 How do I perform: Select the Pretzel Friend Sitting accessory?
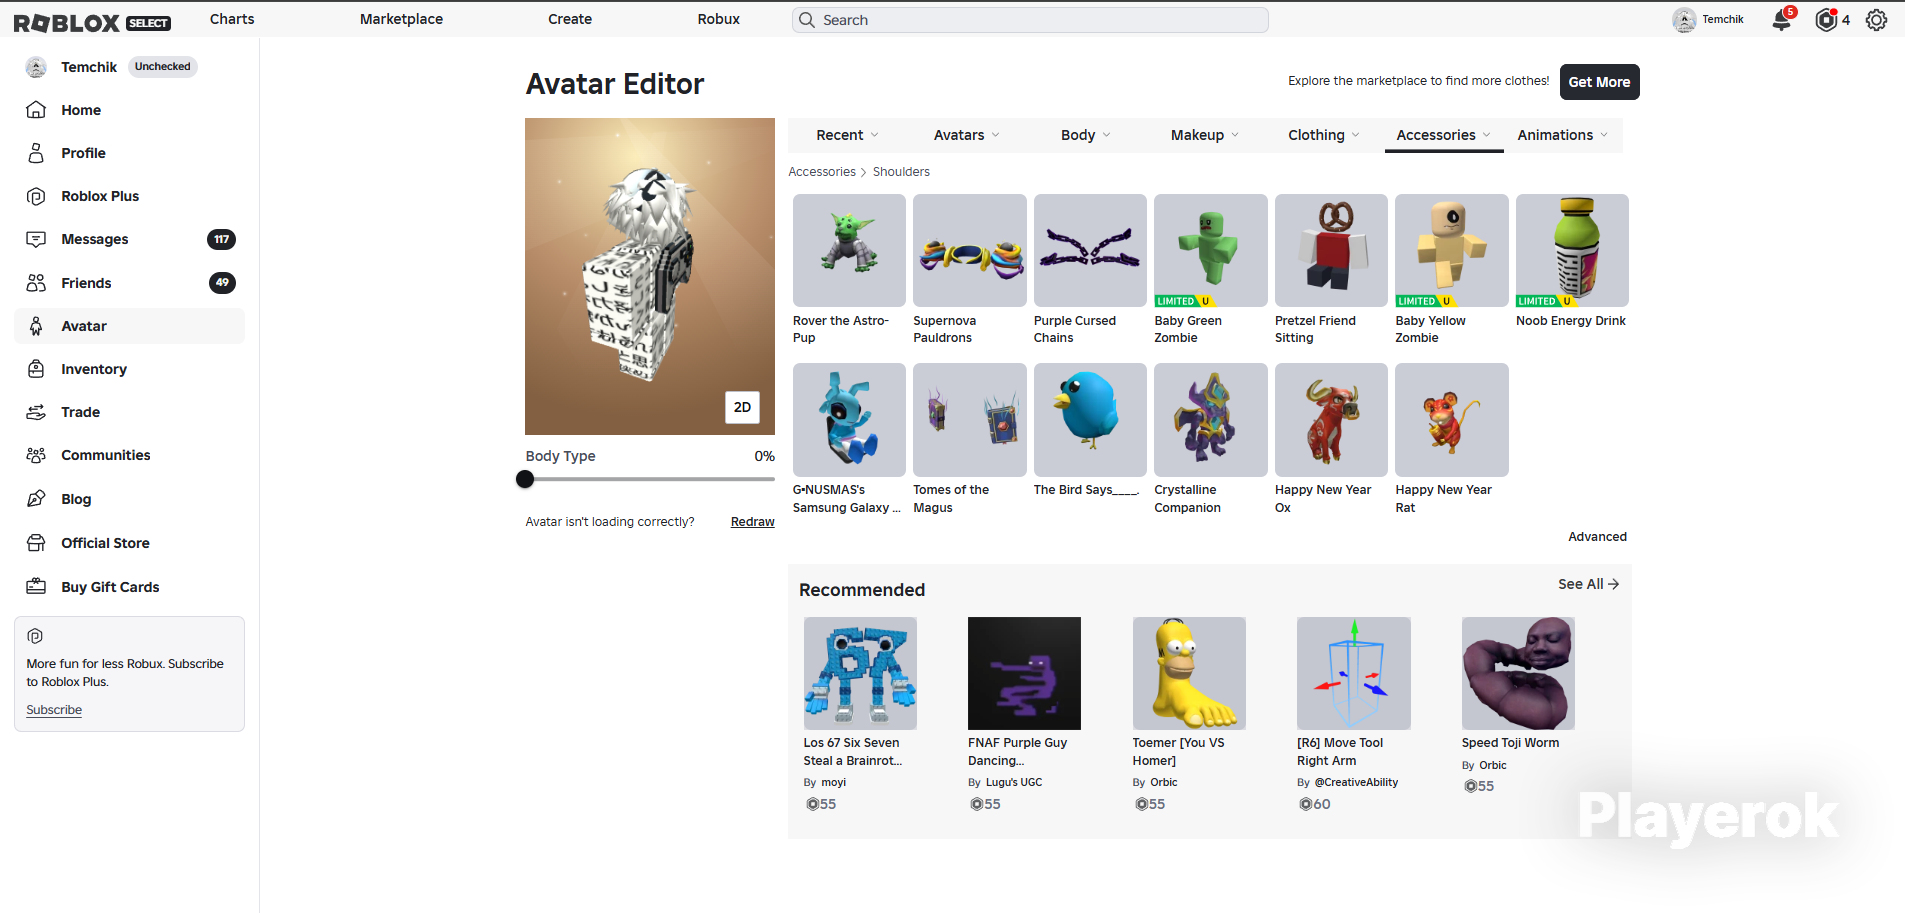point(1331,250)
